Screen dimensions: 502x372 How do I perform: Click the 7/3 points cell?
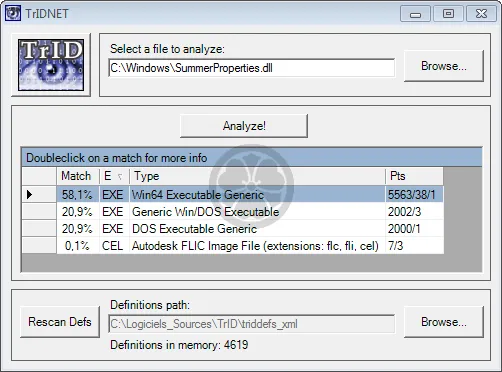pos(414,246)
